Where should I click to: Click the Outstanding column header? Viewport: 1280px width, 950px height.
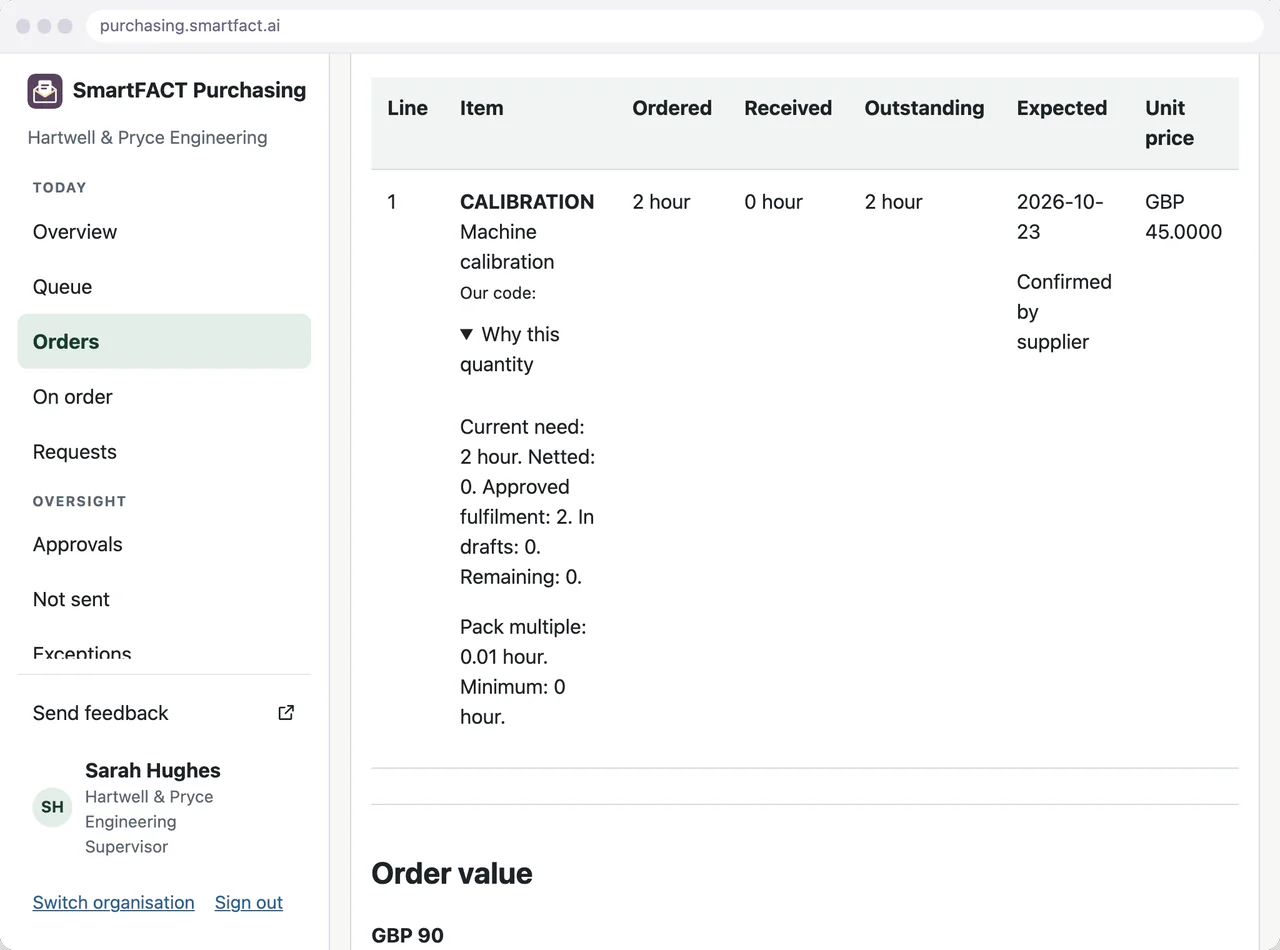[x=924, y=108]
